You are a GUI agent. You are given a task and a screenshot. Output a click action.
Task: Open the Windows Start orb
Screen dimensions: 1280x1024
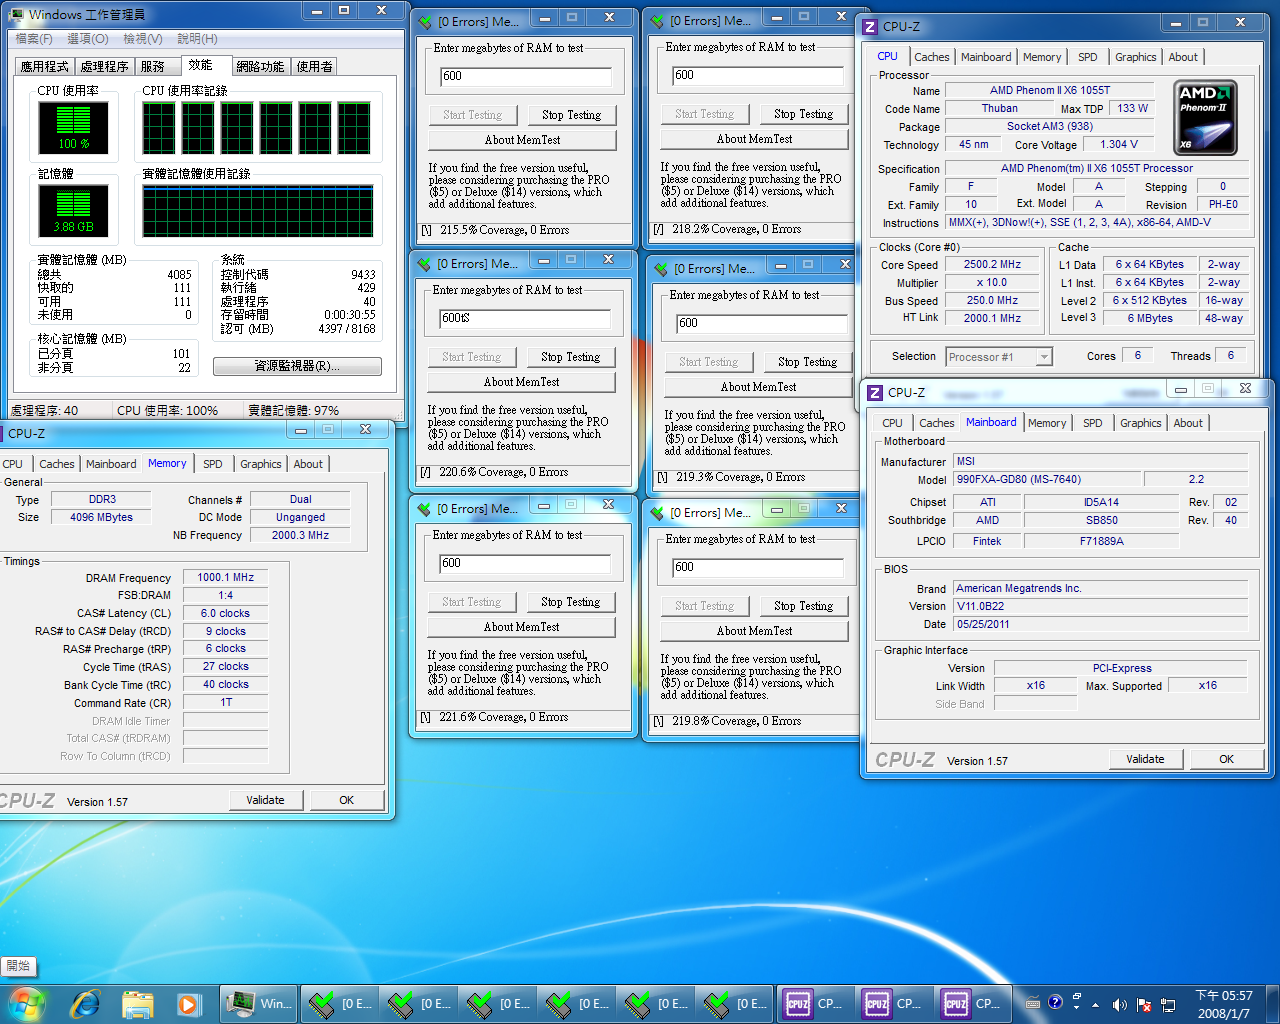pos(27,1003)
